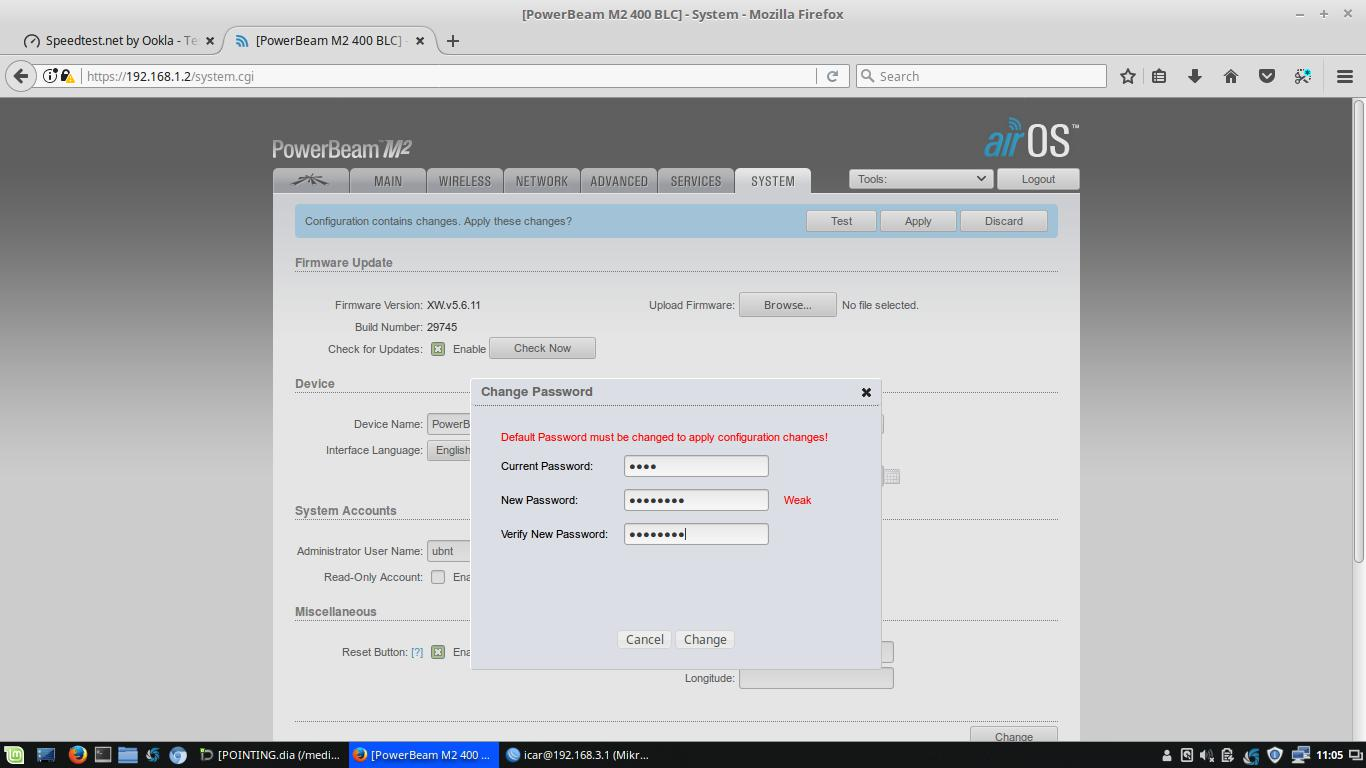This screenshot has height=768, width=1366.
Task: Focus the Current Password field
Action: (696, 466)
